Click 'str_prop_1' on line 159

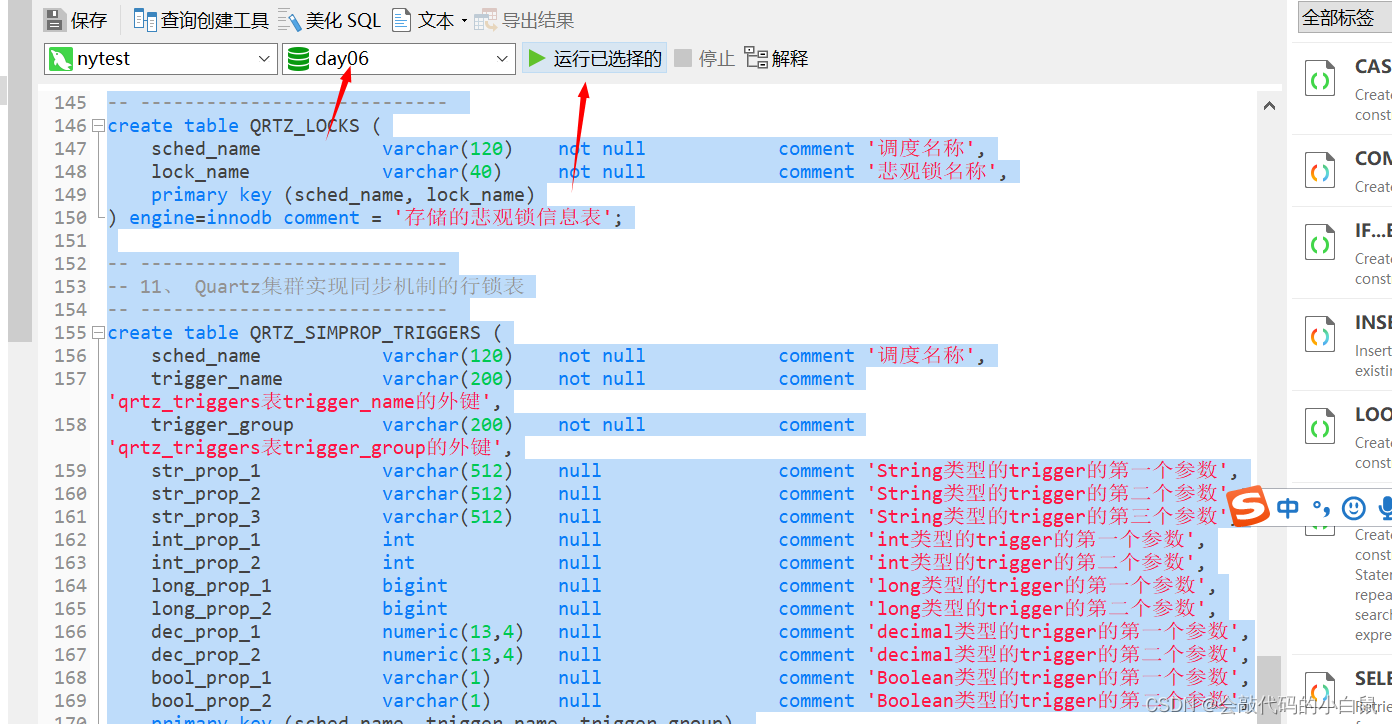click(206, 471)
